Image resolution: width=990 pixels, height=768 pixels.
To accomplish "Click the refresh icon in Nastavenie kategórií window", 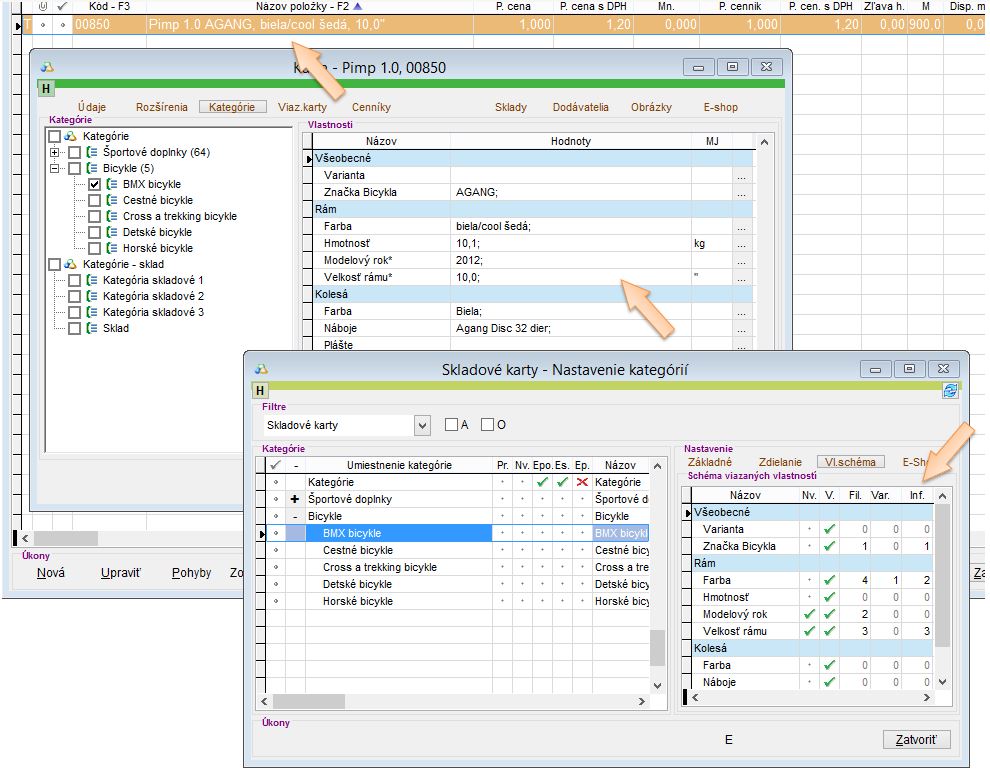I will click(950, 390).
